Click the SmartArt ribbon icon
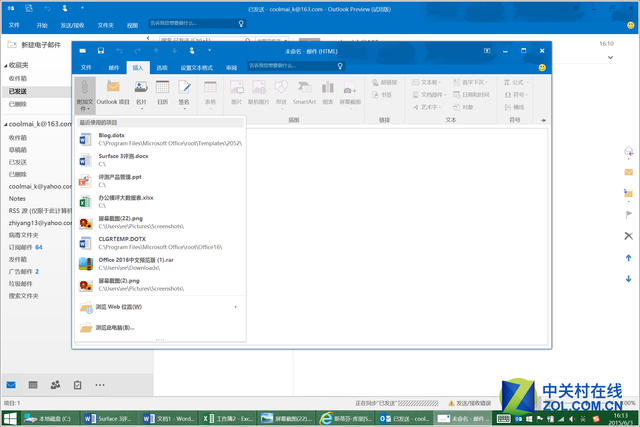Viewport: 640px width, 427px height. click(x=304, y=93)
